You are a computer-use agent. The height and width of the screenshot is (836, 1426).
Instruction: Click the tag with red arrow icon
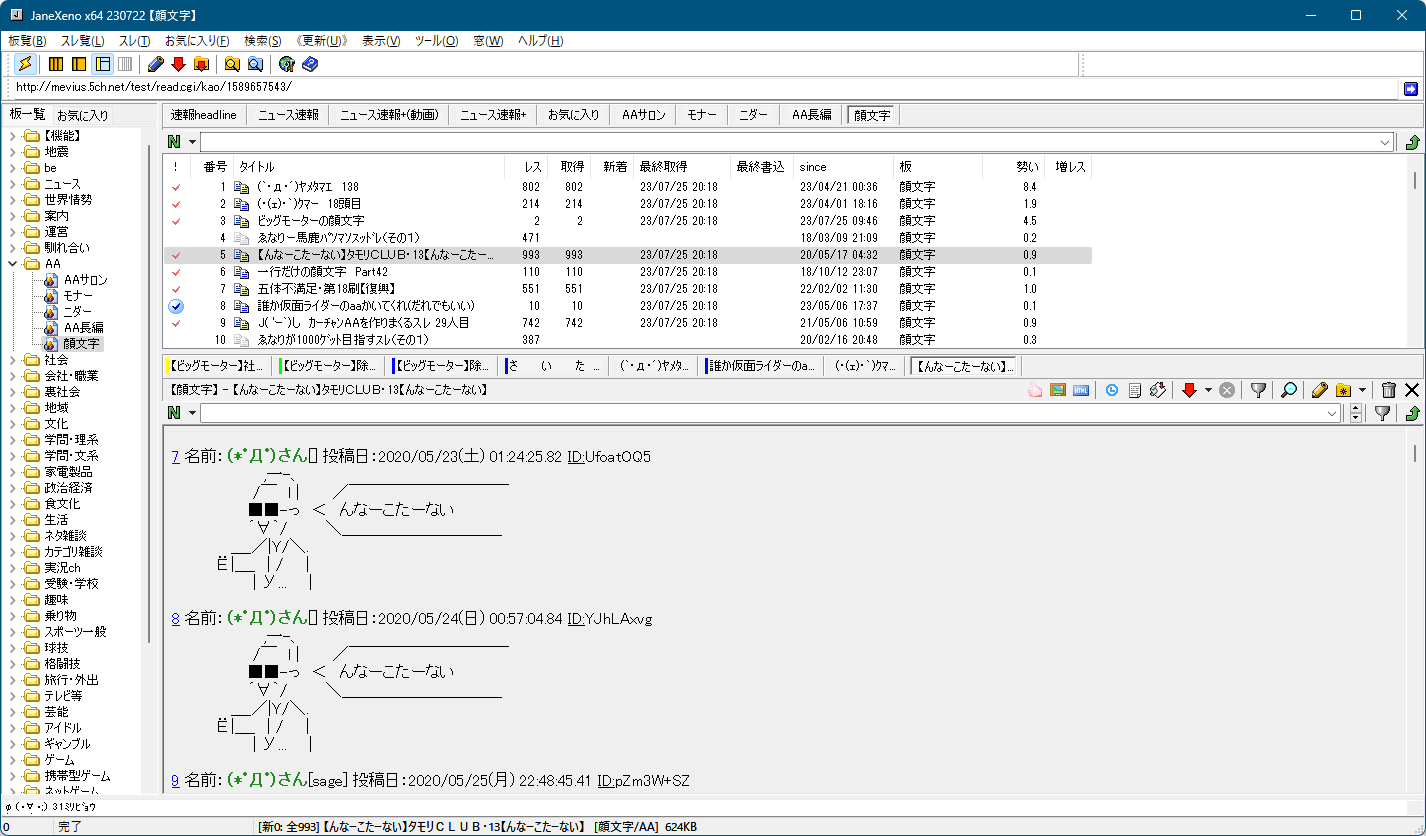[1158, 390]
